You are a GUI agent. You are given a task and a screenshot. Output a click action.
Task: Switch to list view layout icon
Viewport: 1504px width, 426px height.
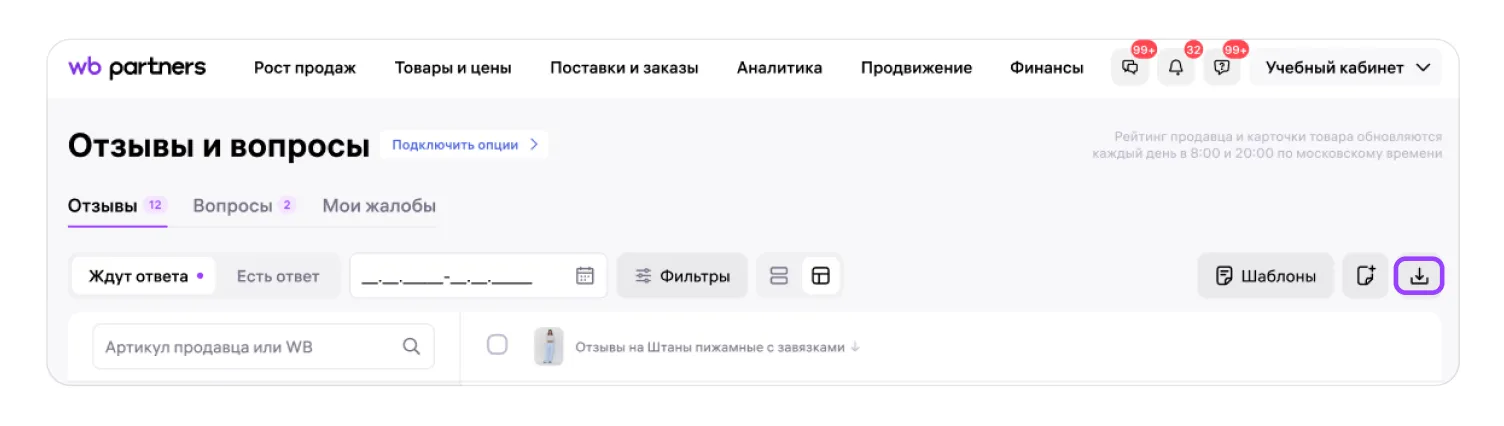tap(779, 276)
